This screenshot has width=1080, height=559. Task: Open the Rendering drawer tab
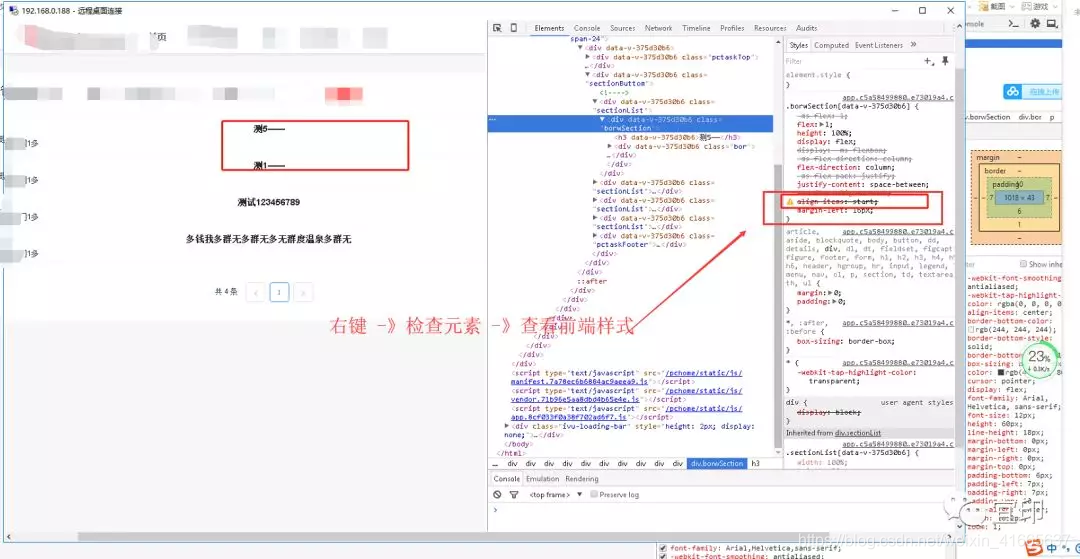coord(582,478)
